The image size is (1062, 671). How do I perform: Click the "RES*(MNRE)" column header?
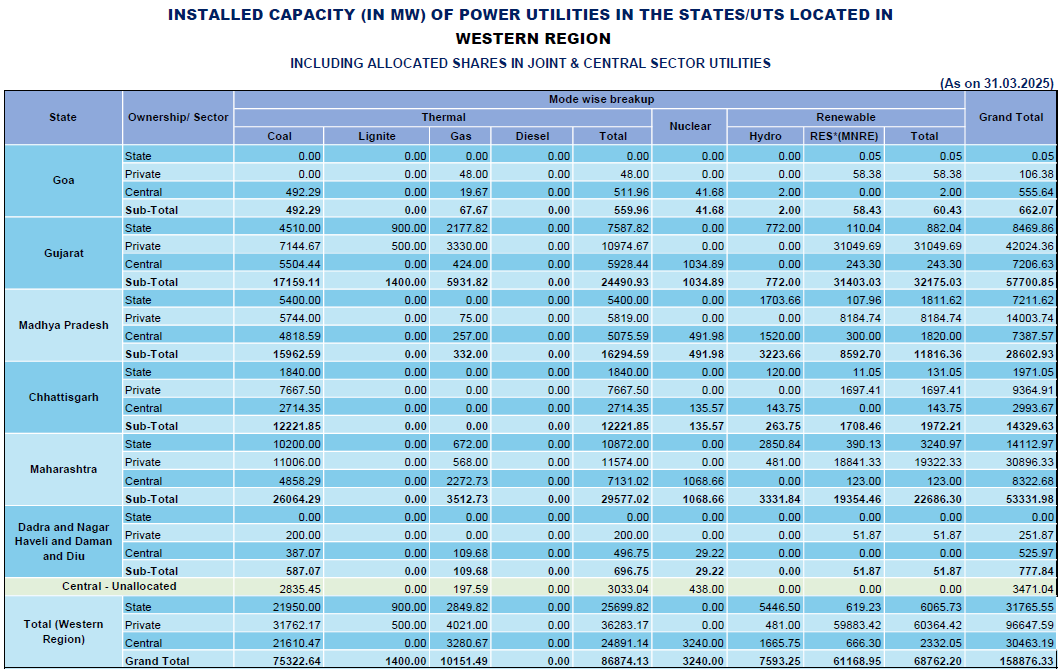pos(844,136)
